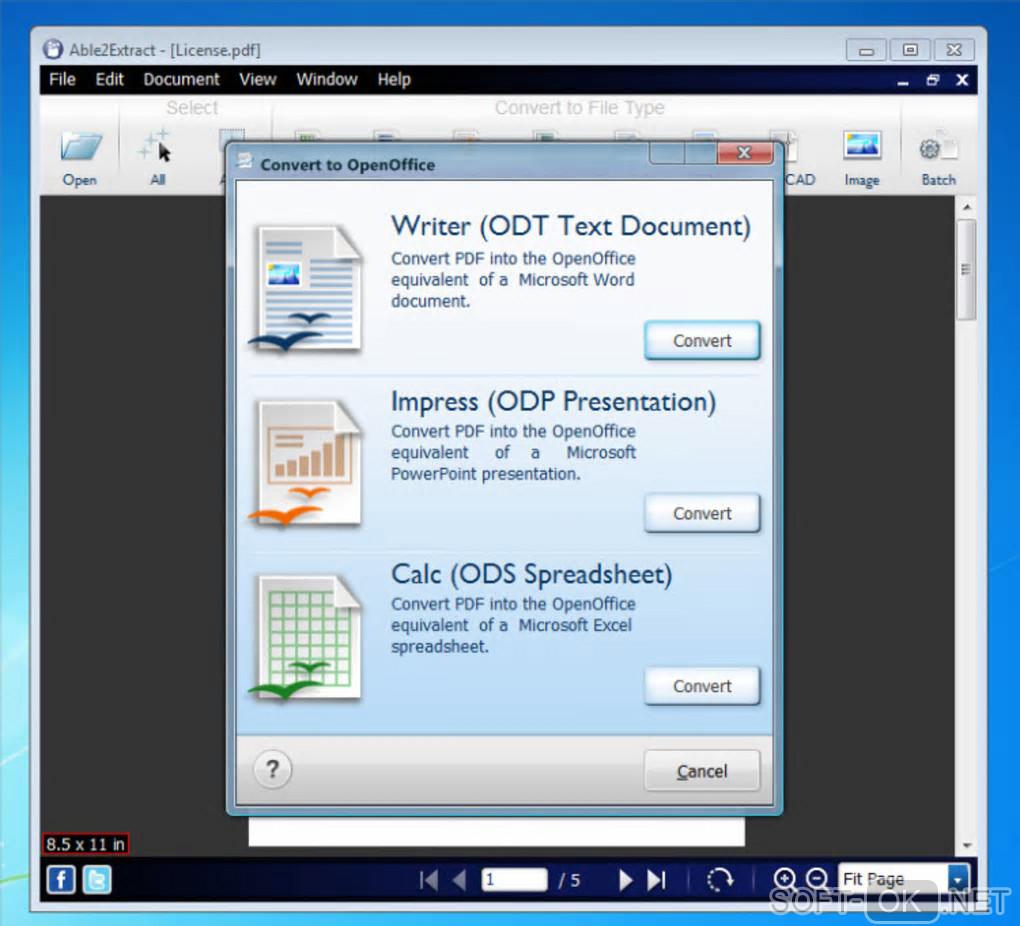1020x926 pixels.
Task: Click the scrollbar down arrow
Action: tap(967, 845)
